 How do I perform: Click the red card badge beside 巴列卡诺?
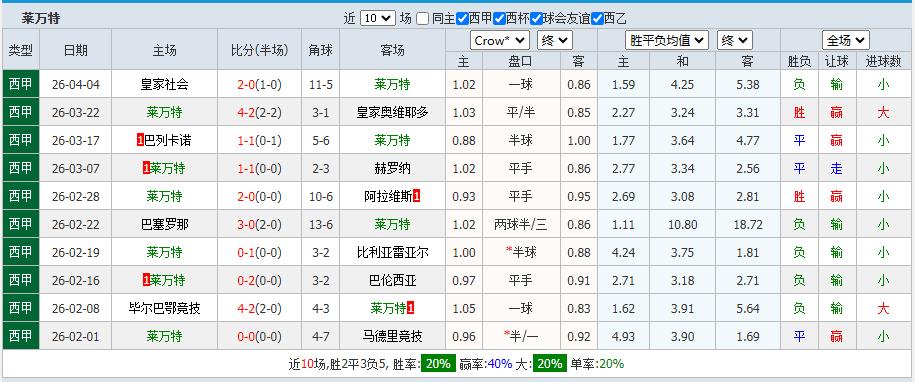tap(140, 141)
